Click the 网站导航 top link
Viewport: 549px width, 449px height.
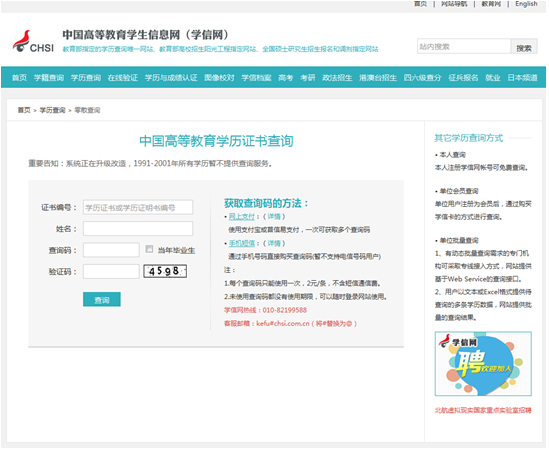454,4
